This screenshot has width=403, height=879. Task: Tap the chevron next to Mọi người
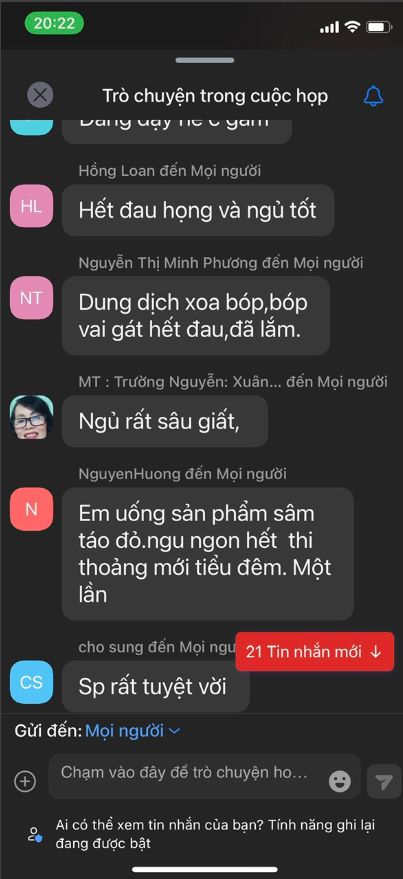click(174, 731)
